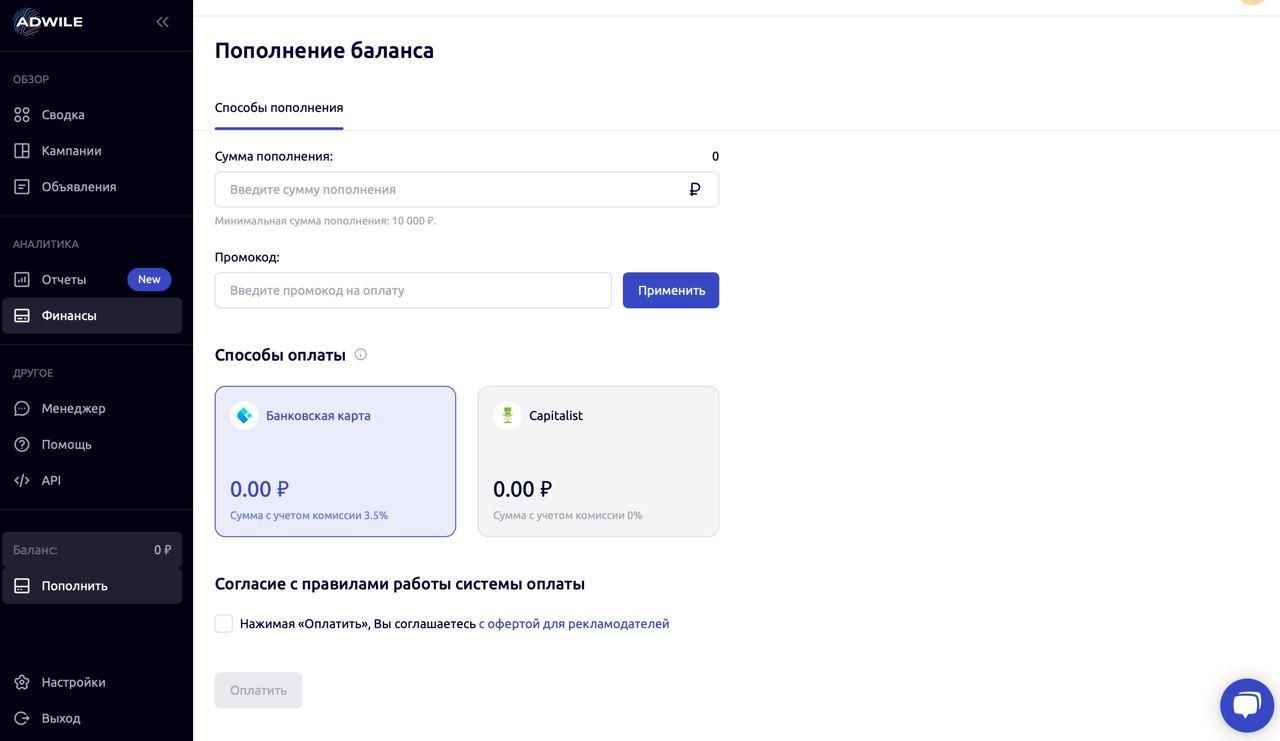Image resolution: width=1280 pixels, height=741 pixels.
Task: Open Настройки in the sidebar
Action: point(92,683)
